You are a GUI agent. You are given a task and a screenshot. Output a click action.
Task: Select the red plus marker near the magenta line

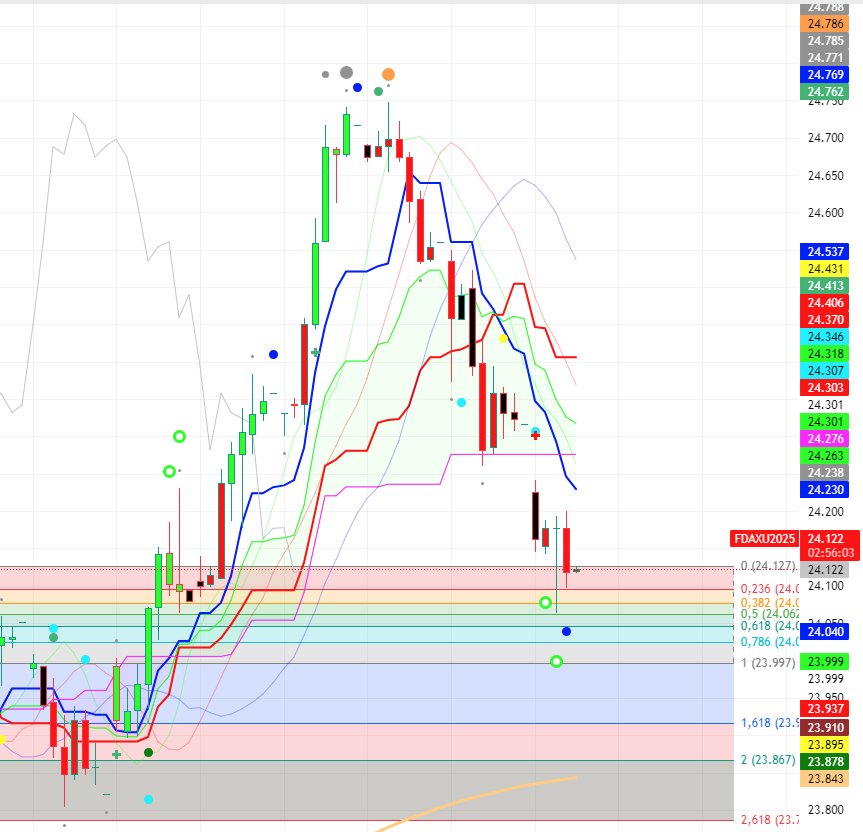[535, 435]
